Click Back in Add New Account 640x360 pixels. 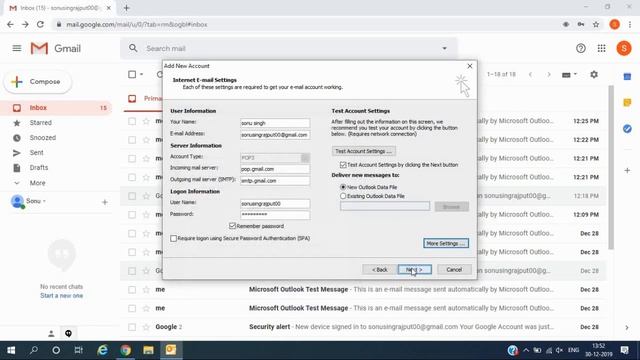[379, 270]
